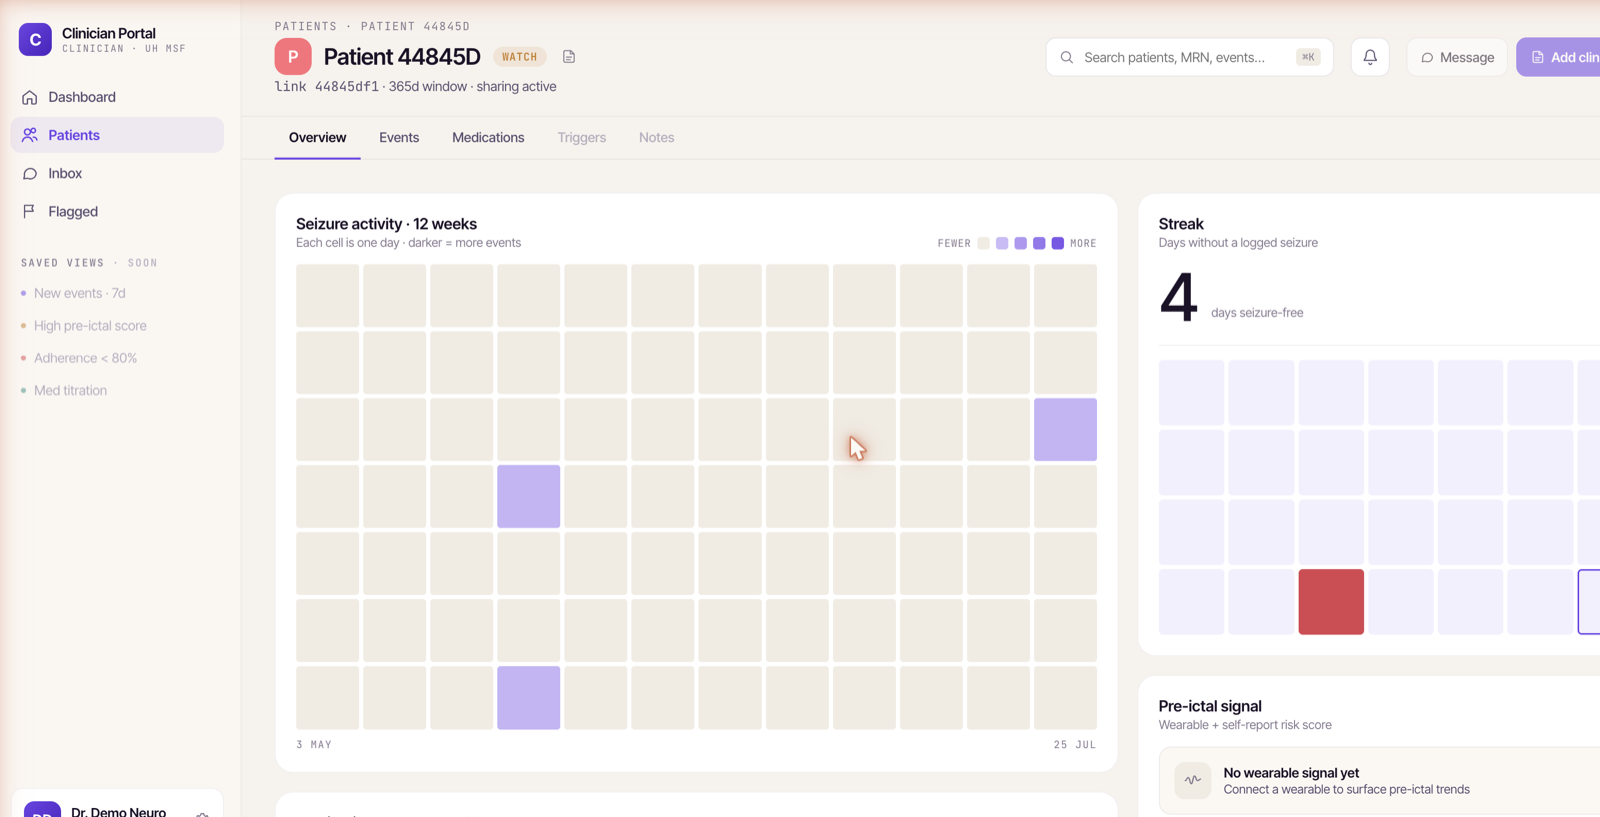Click the Patients people icon
This screenshot has width=1600, height=817.
(x=30, y=135)
